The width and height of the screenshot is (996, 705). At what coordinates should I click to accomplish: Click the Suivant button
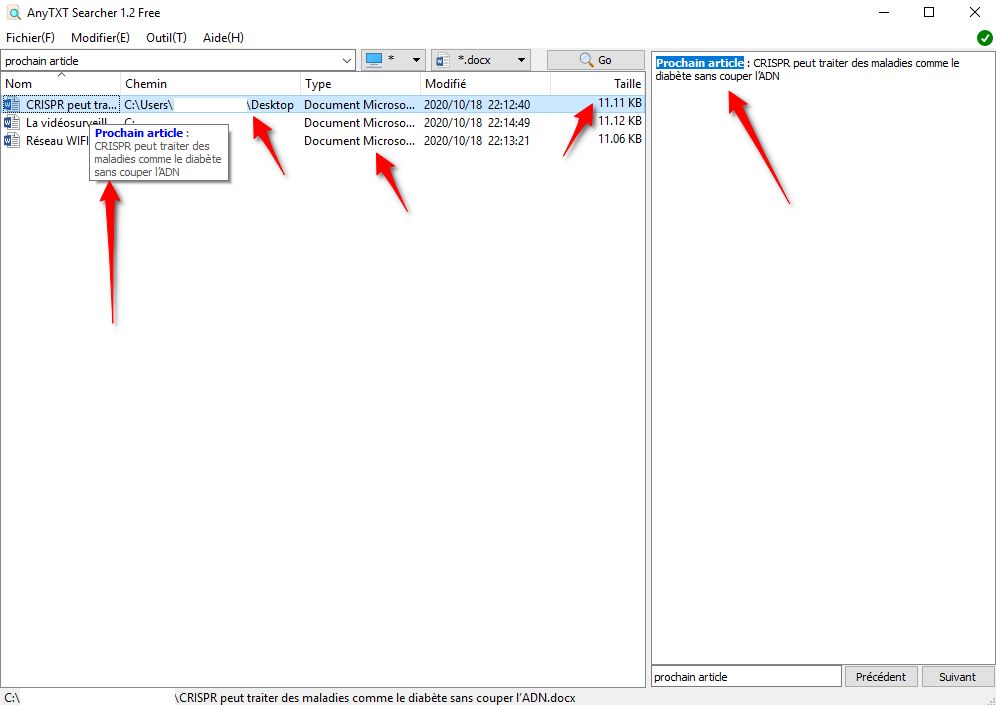(x=957, y=676)
